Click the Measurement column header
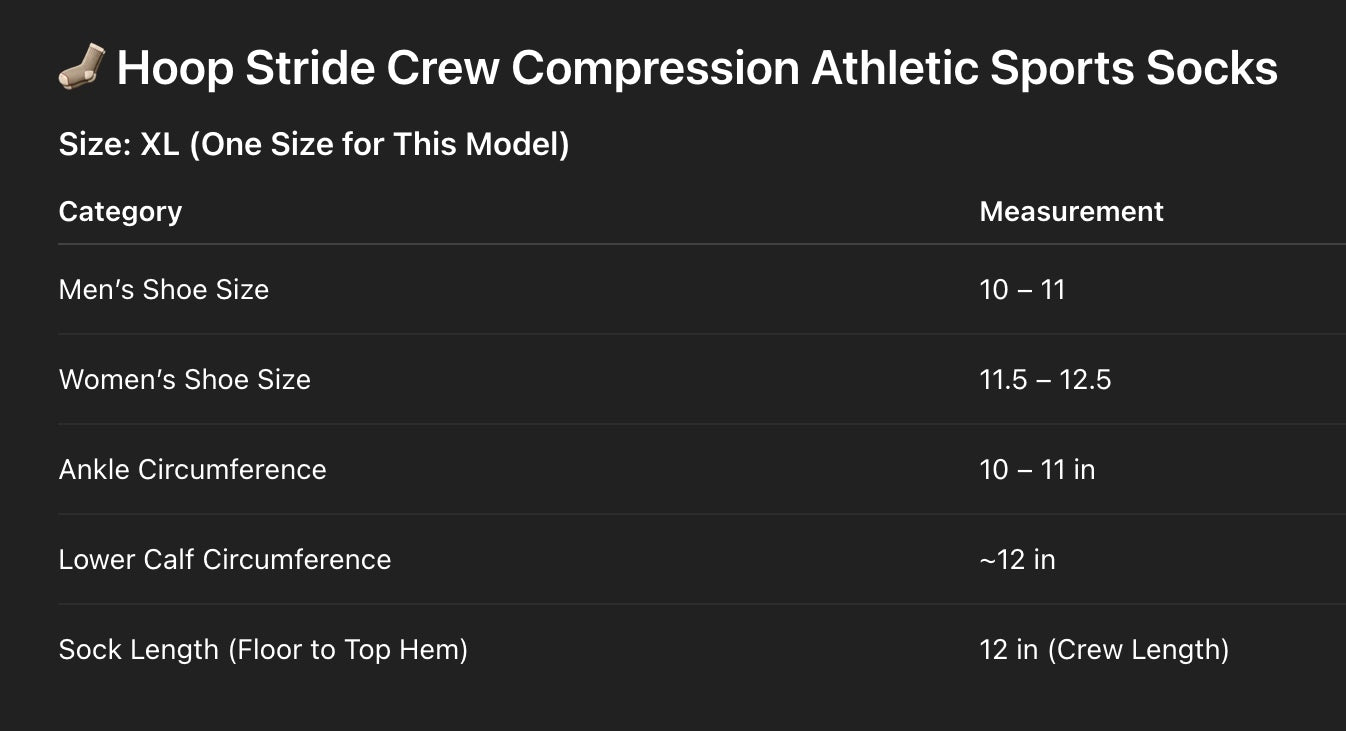Image resolution: width=1346 pixels, height=731 pixels. point(1071,211)
